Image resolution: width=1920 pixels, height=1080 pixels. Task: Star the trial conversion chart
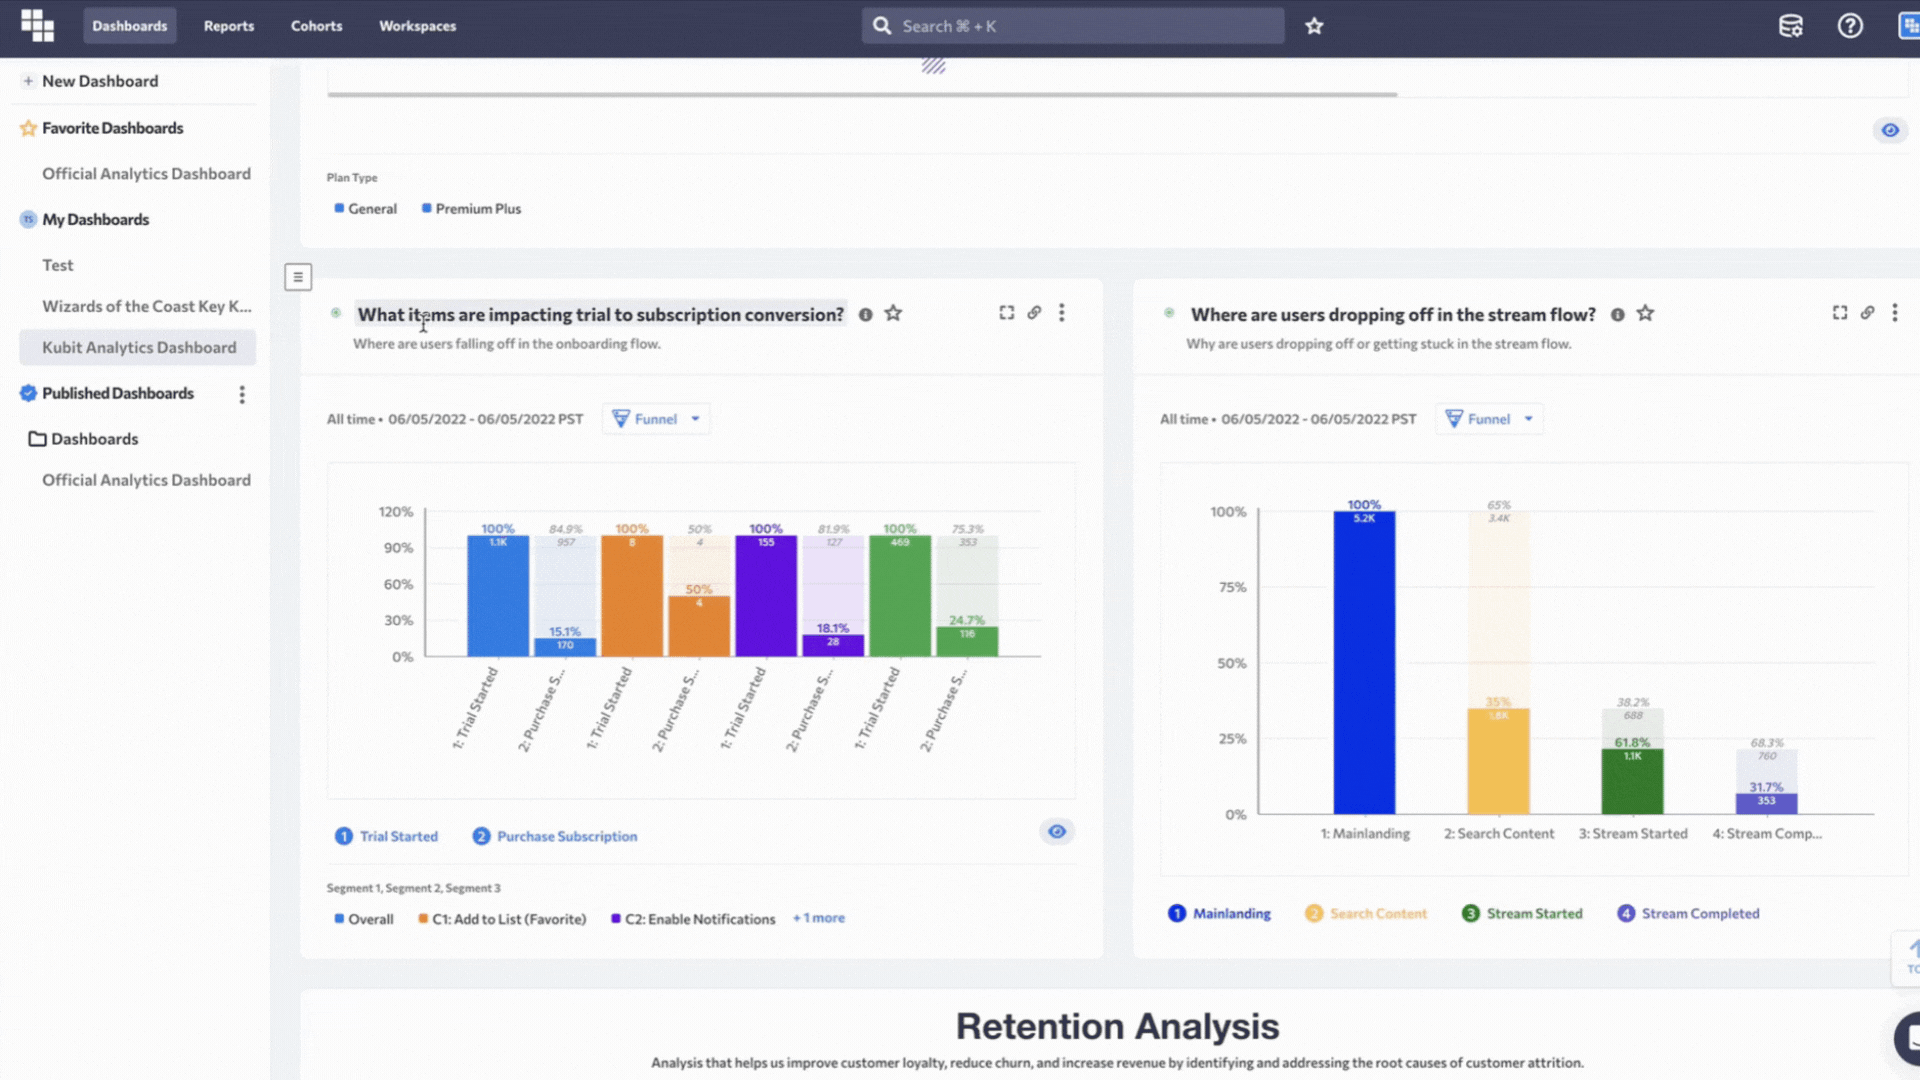click(x=893, y=314)
